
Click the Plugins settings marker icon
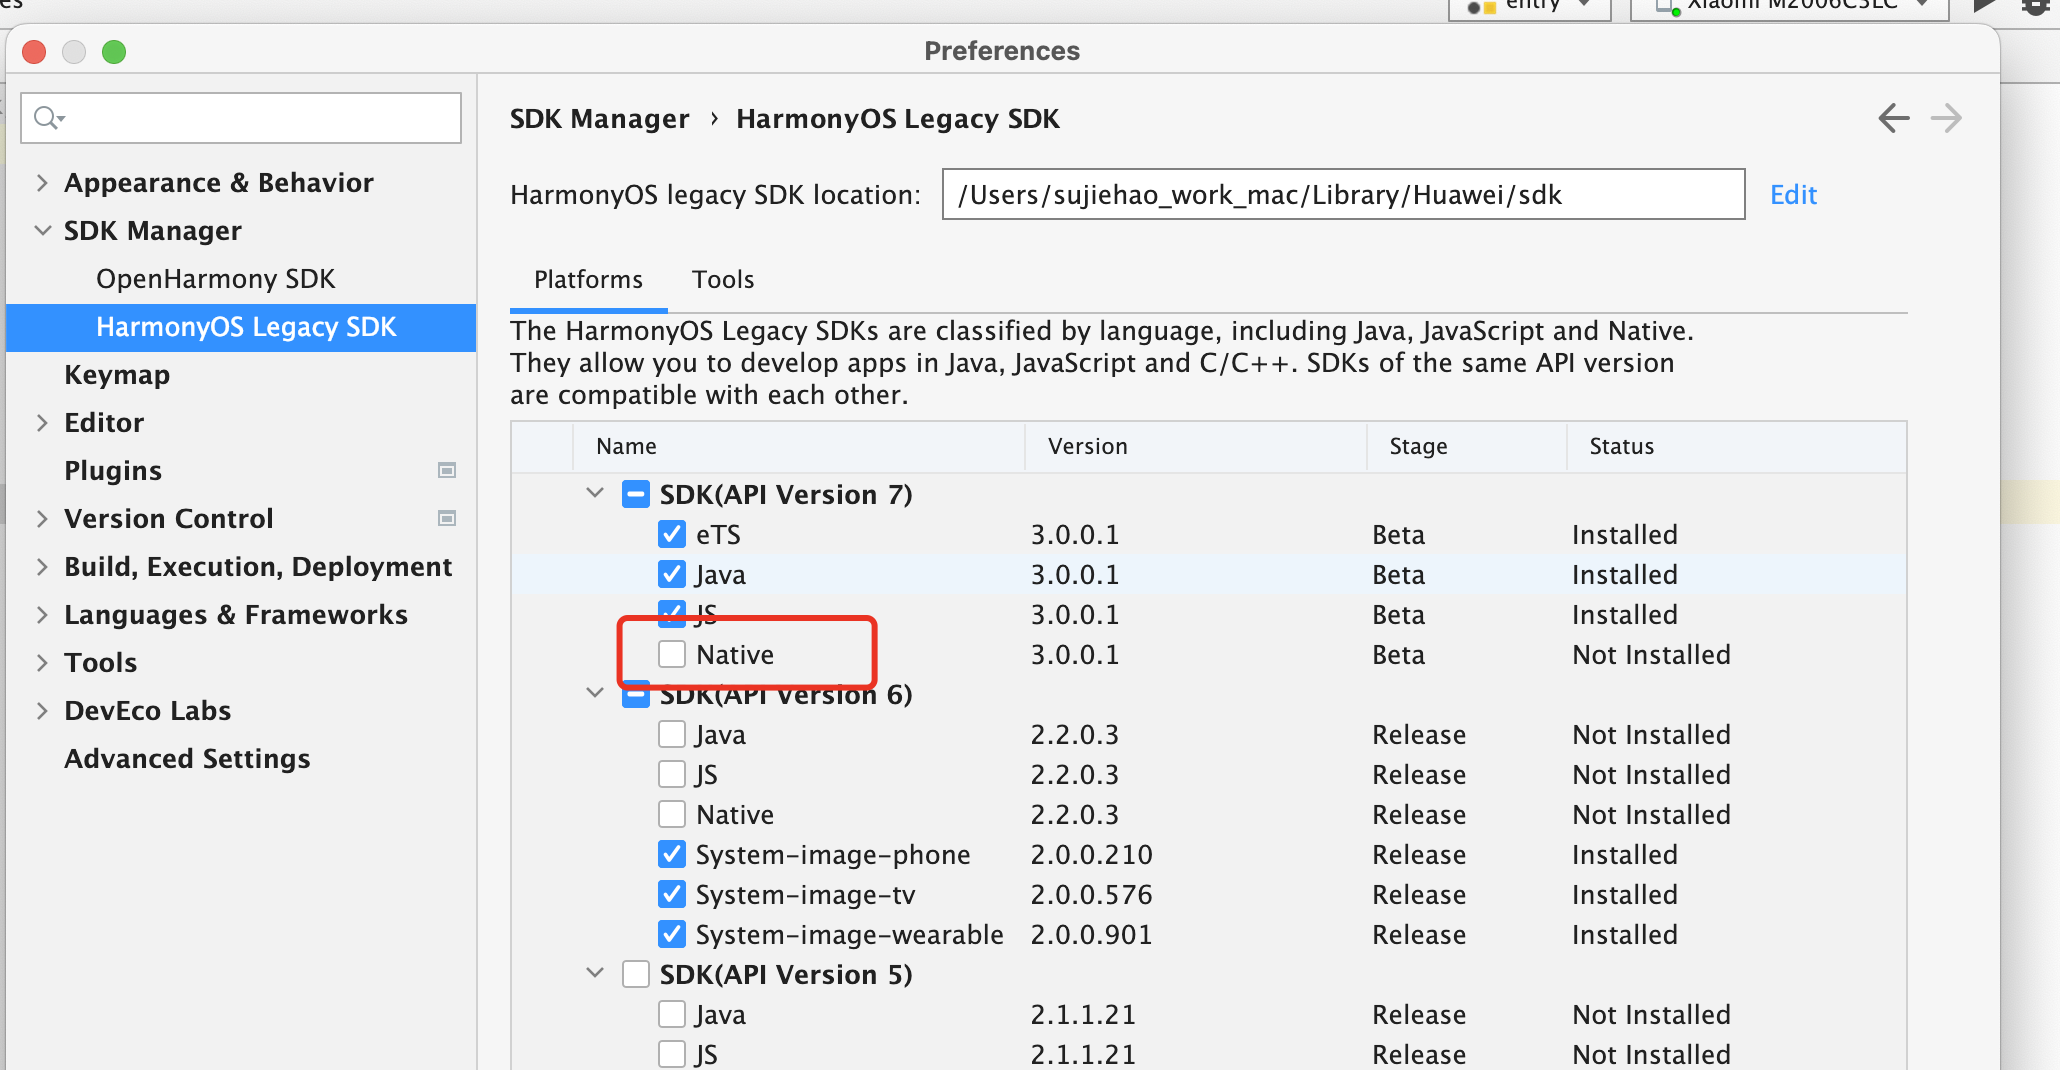click(447, 470)
